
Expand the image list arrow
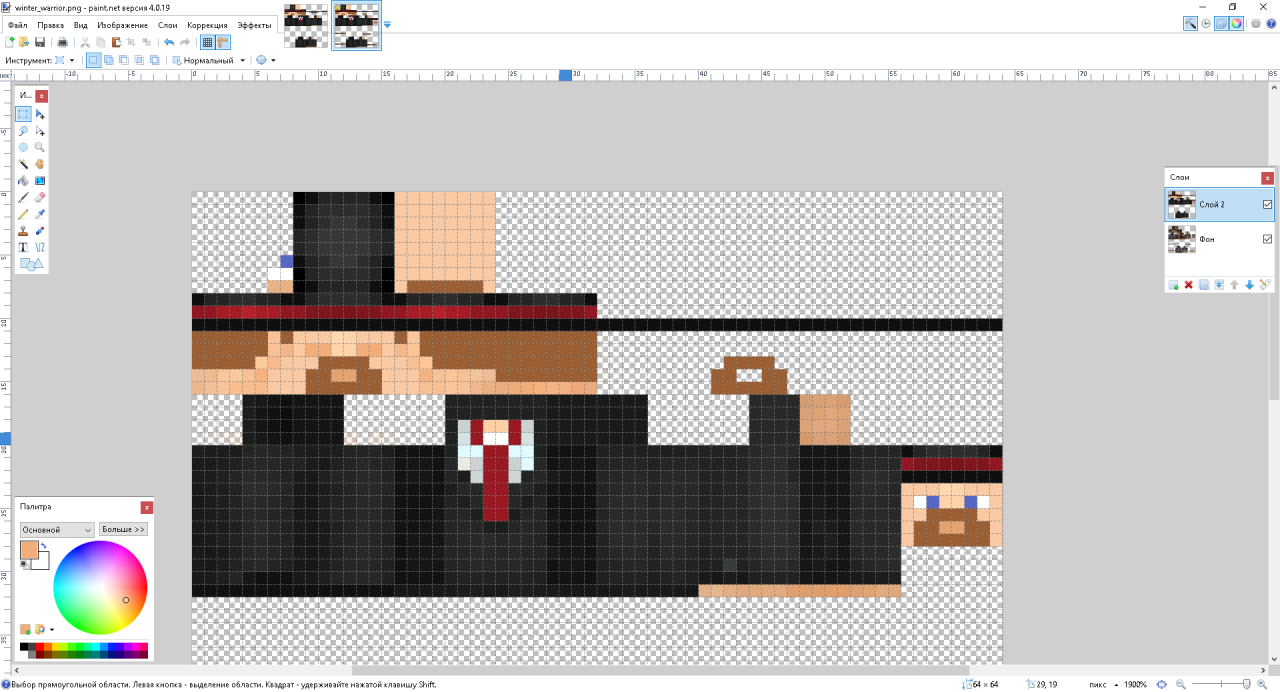[x=387, y=24]
